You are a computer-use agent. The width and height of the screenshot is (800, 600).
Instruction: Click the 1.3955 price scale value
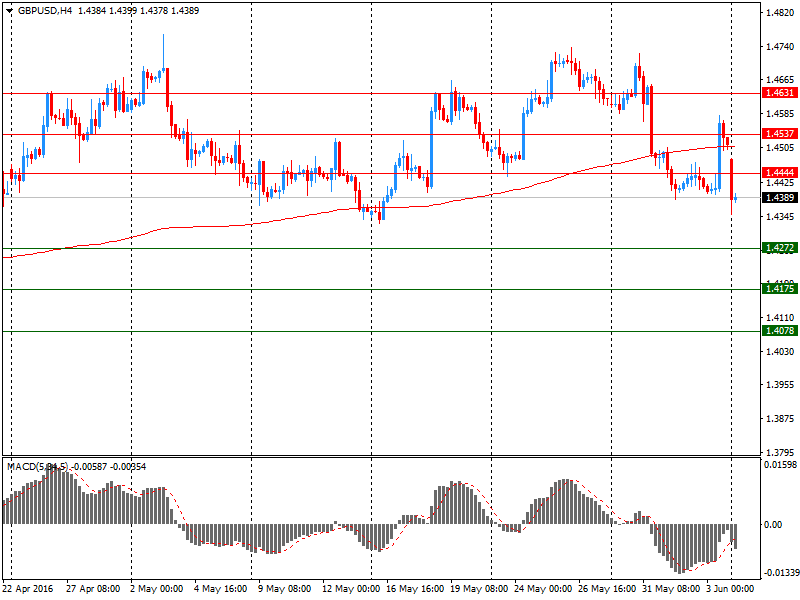coord(781,385)
